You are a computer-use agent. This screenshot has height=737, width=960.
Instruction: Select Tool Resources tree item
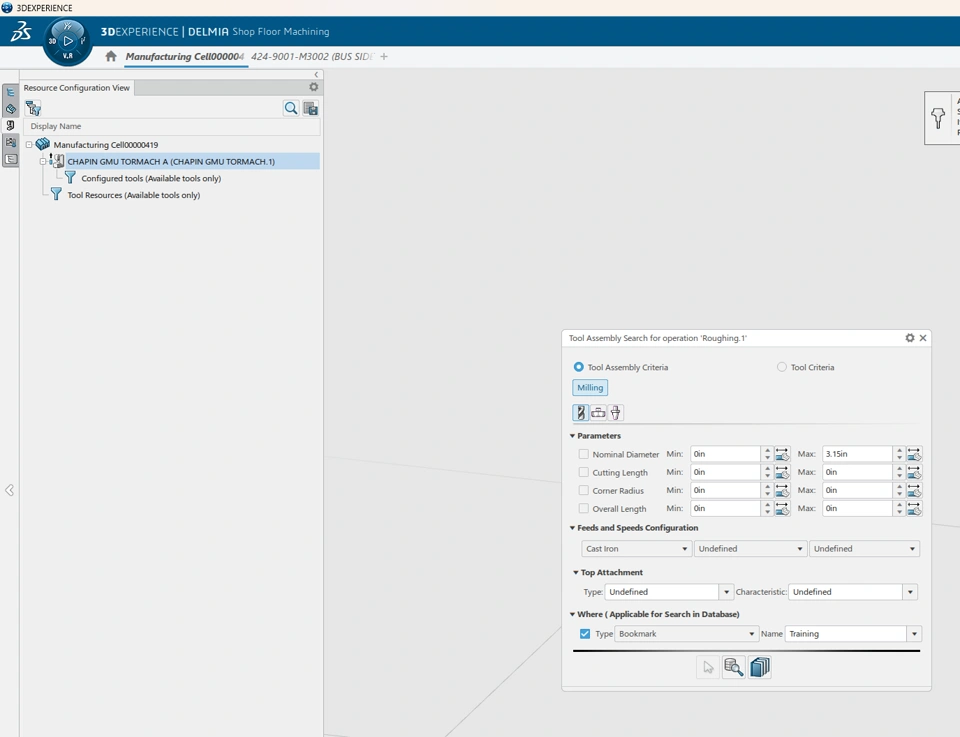tap(133, 195)
